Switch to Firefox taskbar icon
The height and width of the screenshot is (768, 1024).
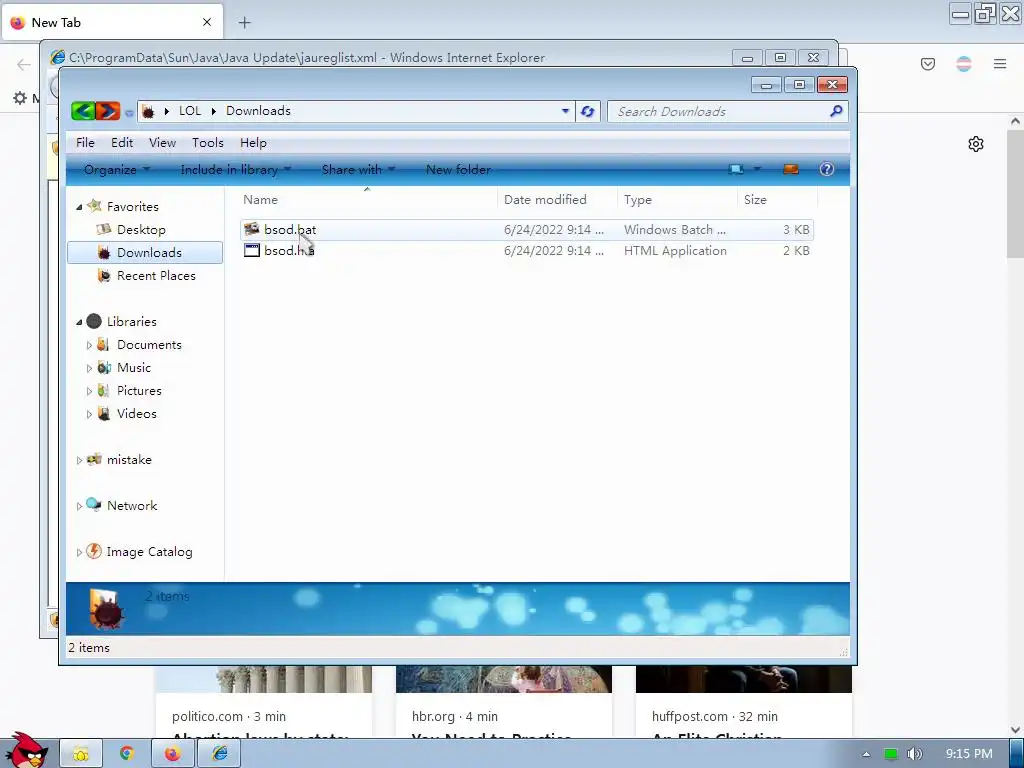click(x=172, y=754)
